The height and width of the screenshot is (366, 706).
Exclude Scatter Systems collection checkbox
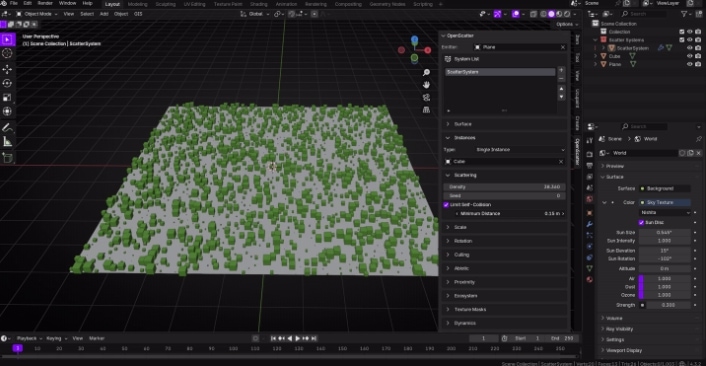[x=682, y=40]
